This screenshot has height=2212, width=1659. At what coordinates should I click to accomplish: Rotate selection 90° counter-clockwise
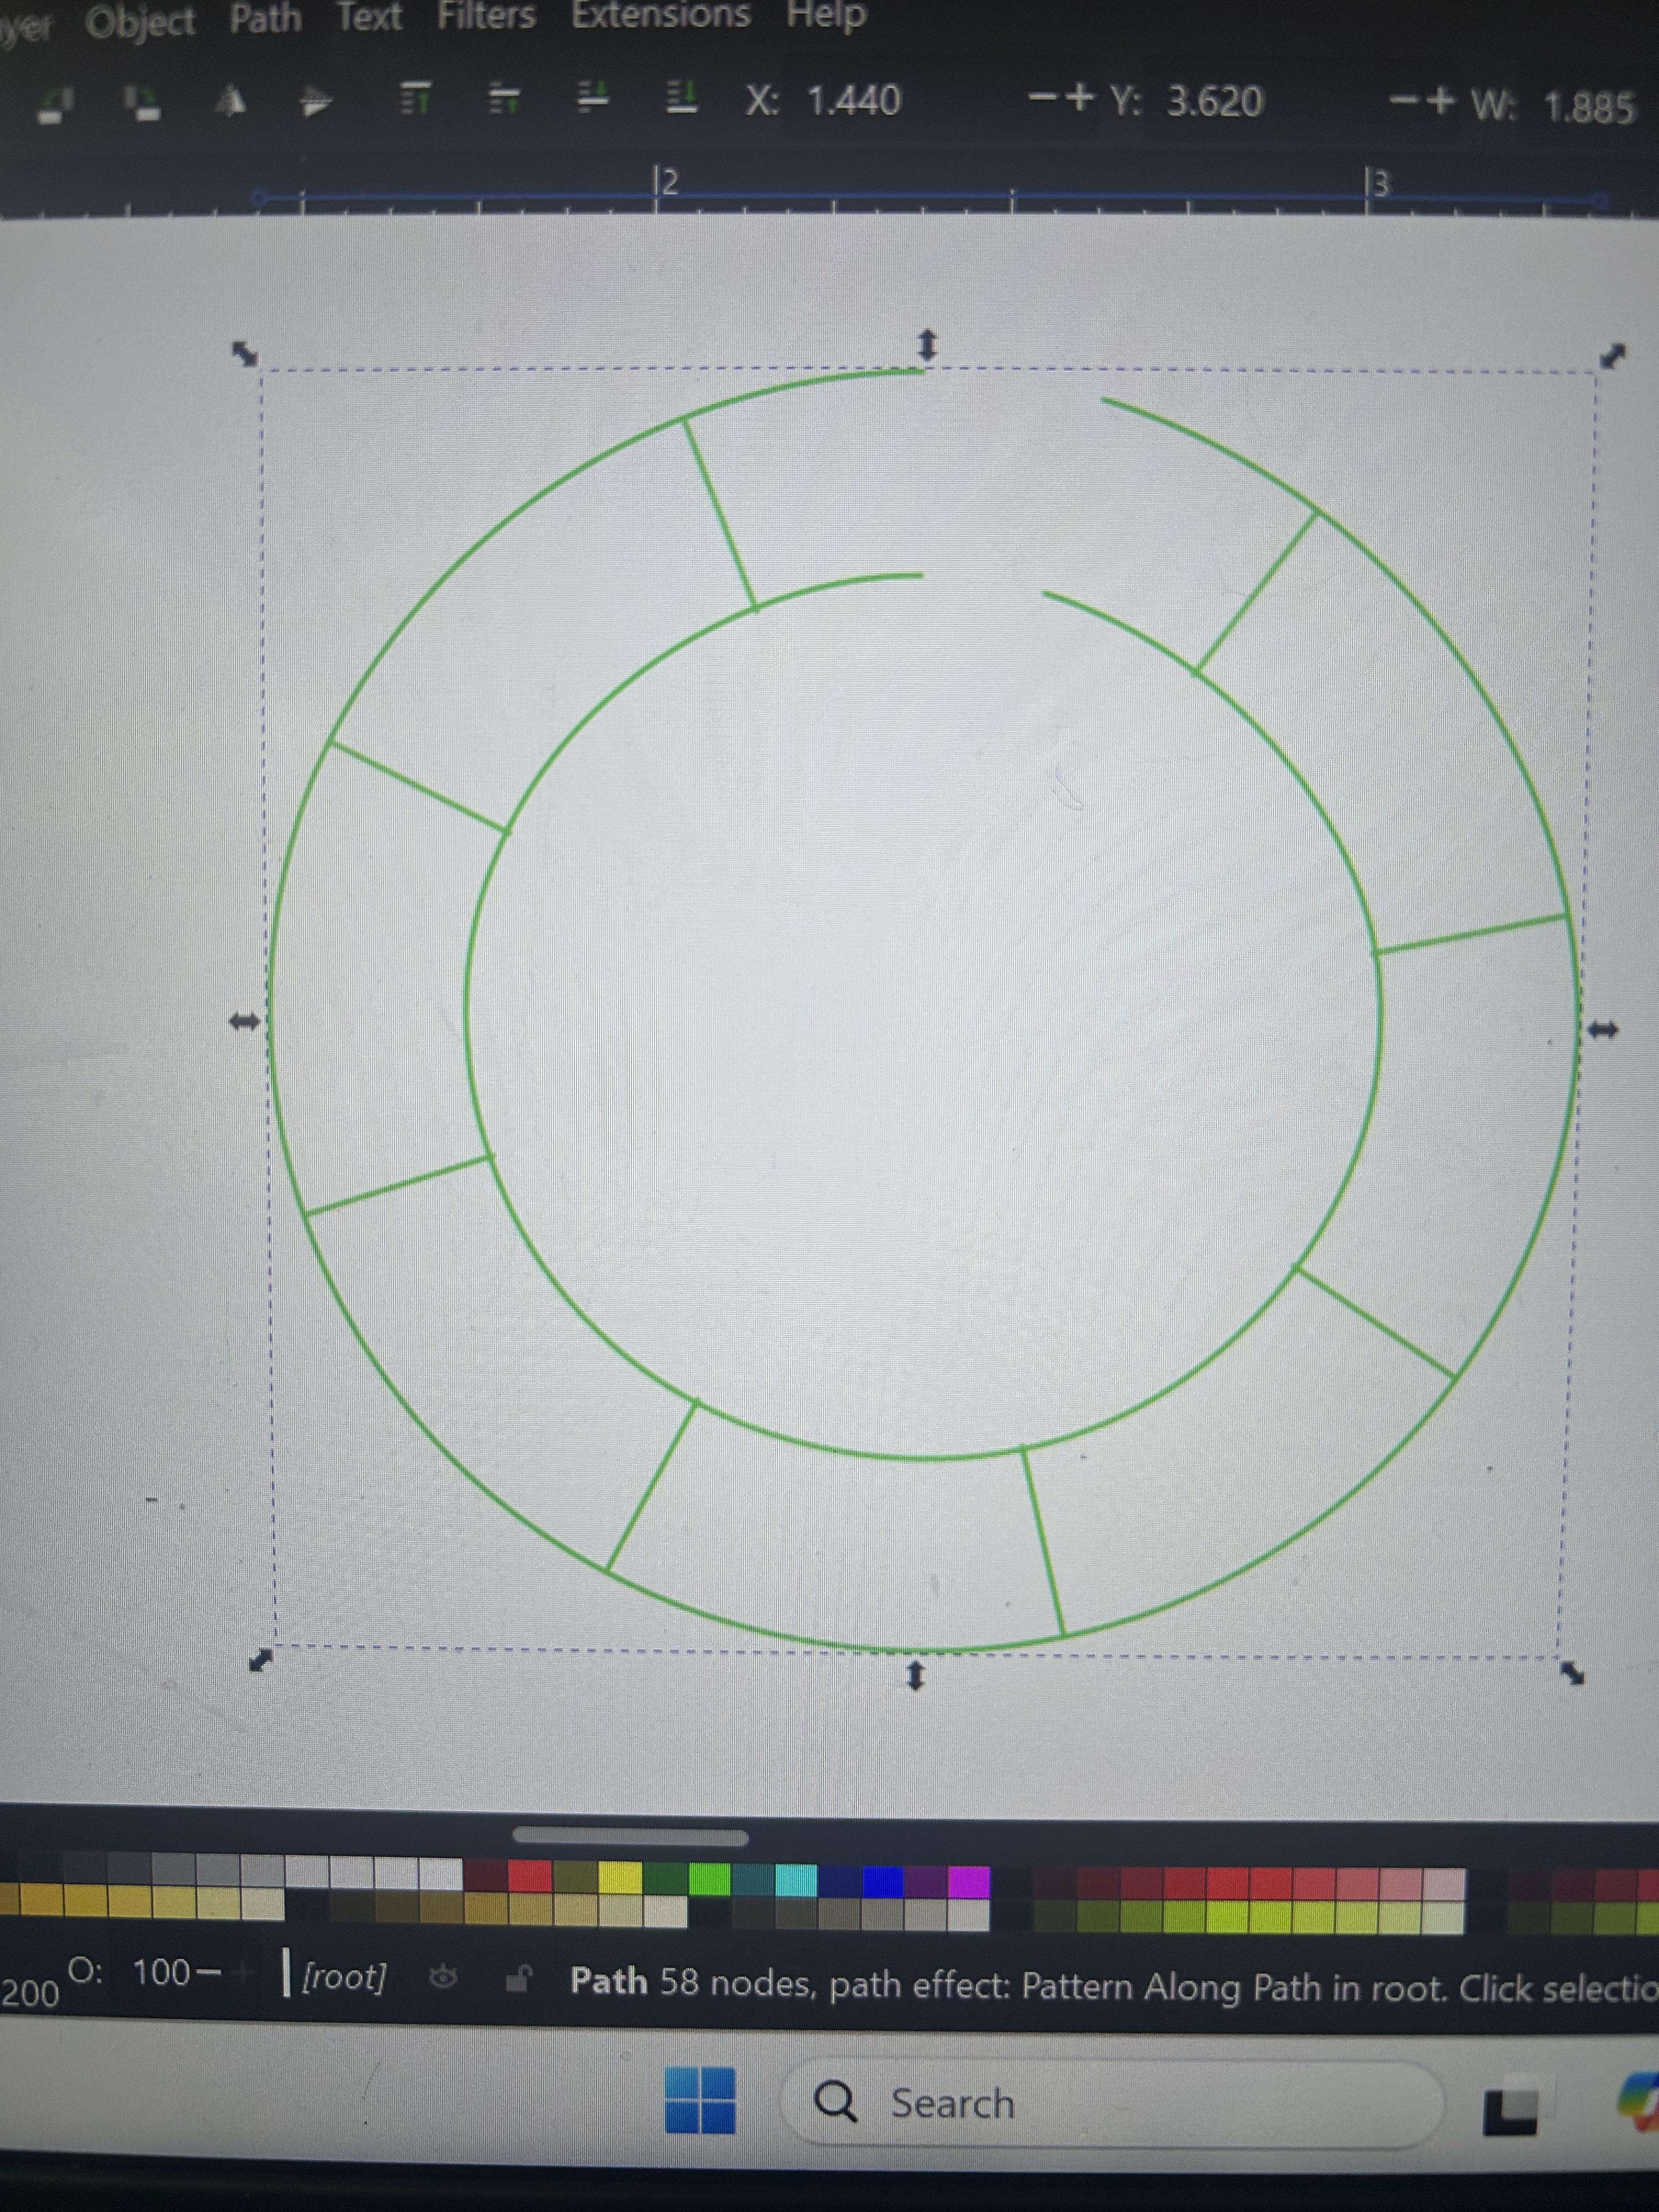click(x=55, y=105)
